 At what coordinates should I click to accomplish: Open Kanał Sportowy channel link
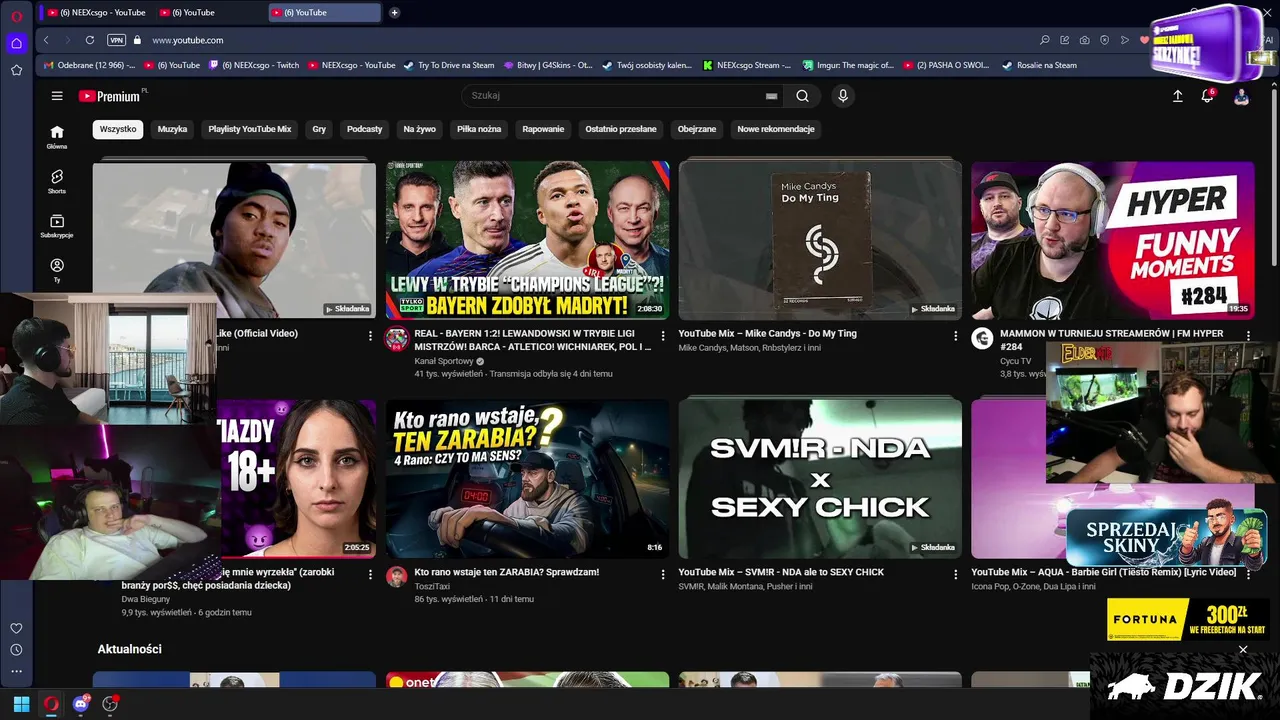444,361
